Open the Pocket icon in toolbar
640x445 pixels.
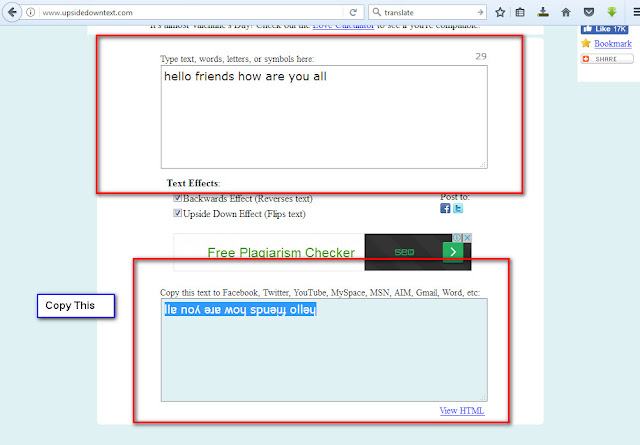click(589, 12)
